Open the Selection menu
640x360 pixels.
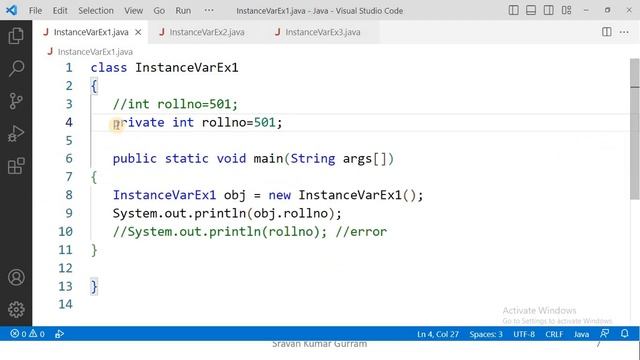(96, 11)
